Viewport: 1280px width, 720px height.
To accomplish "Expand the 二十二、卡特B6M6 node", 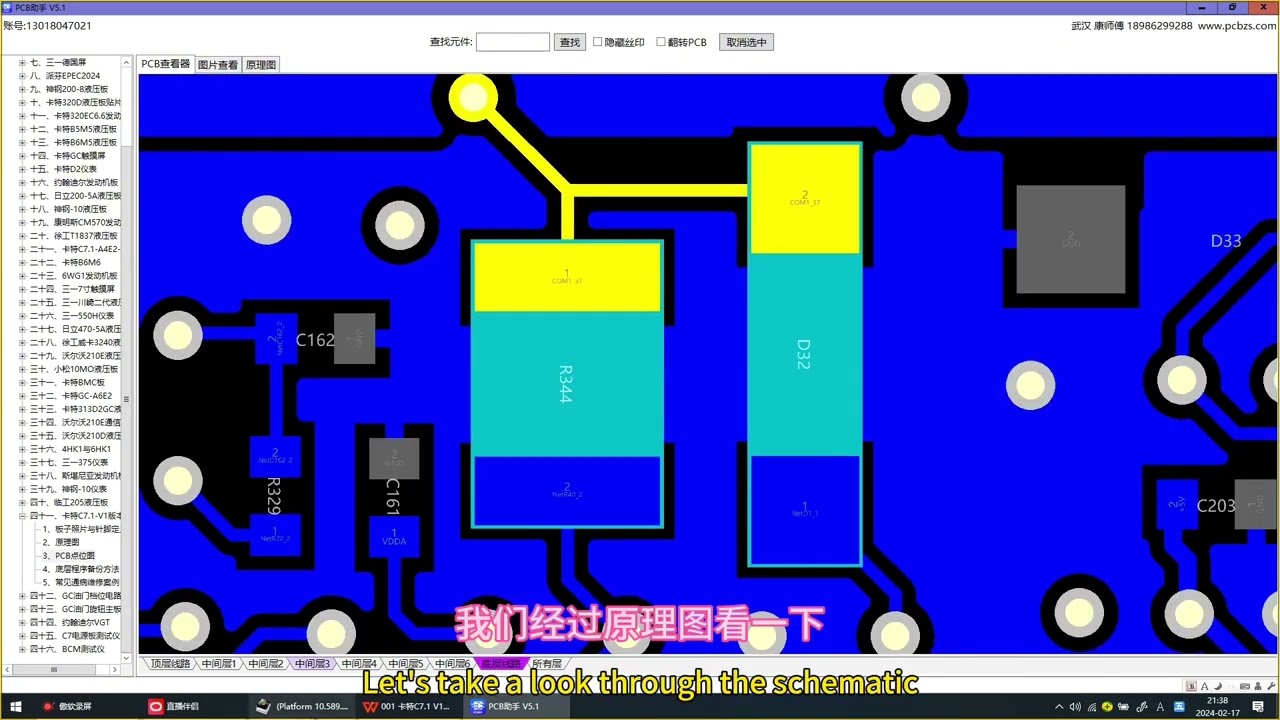I will [x=22, y=262].
